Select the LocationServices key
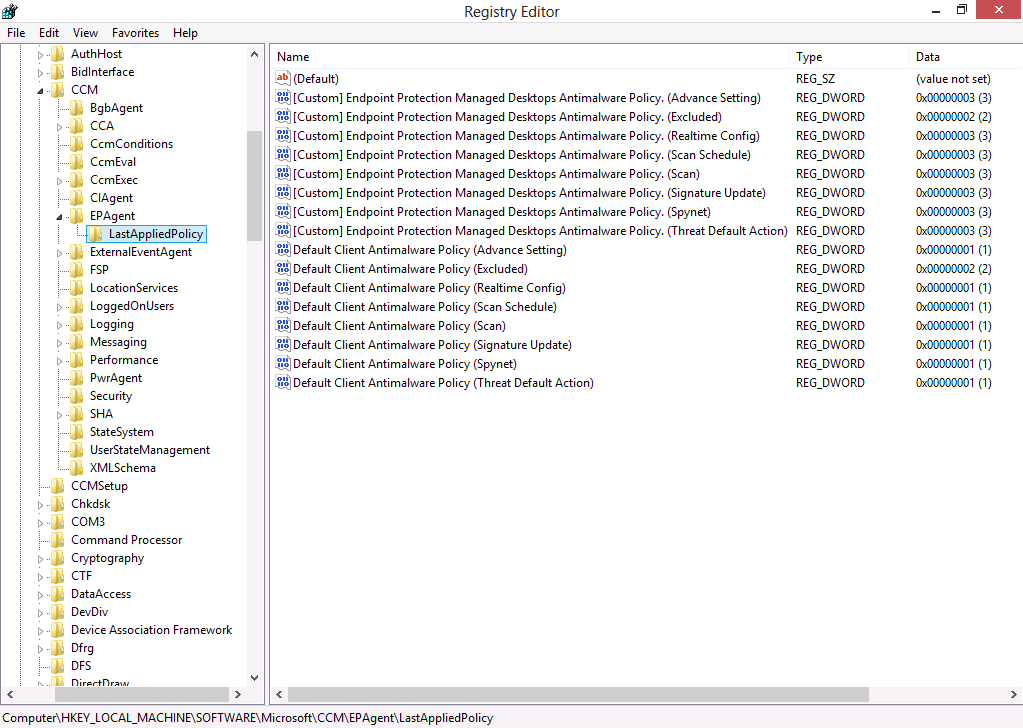Screen dimensions: 1023x728 coord(134,288)
